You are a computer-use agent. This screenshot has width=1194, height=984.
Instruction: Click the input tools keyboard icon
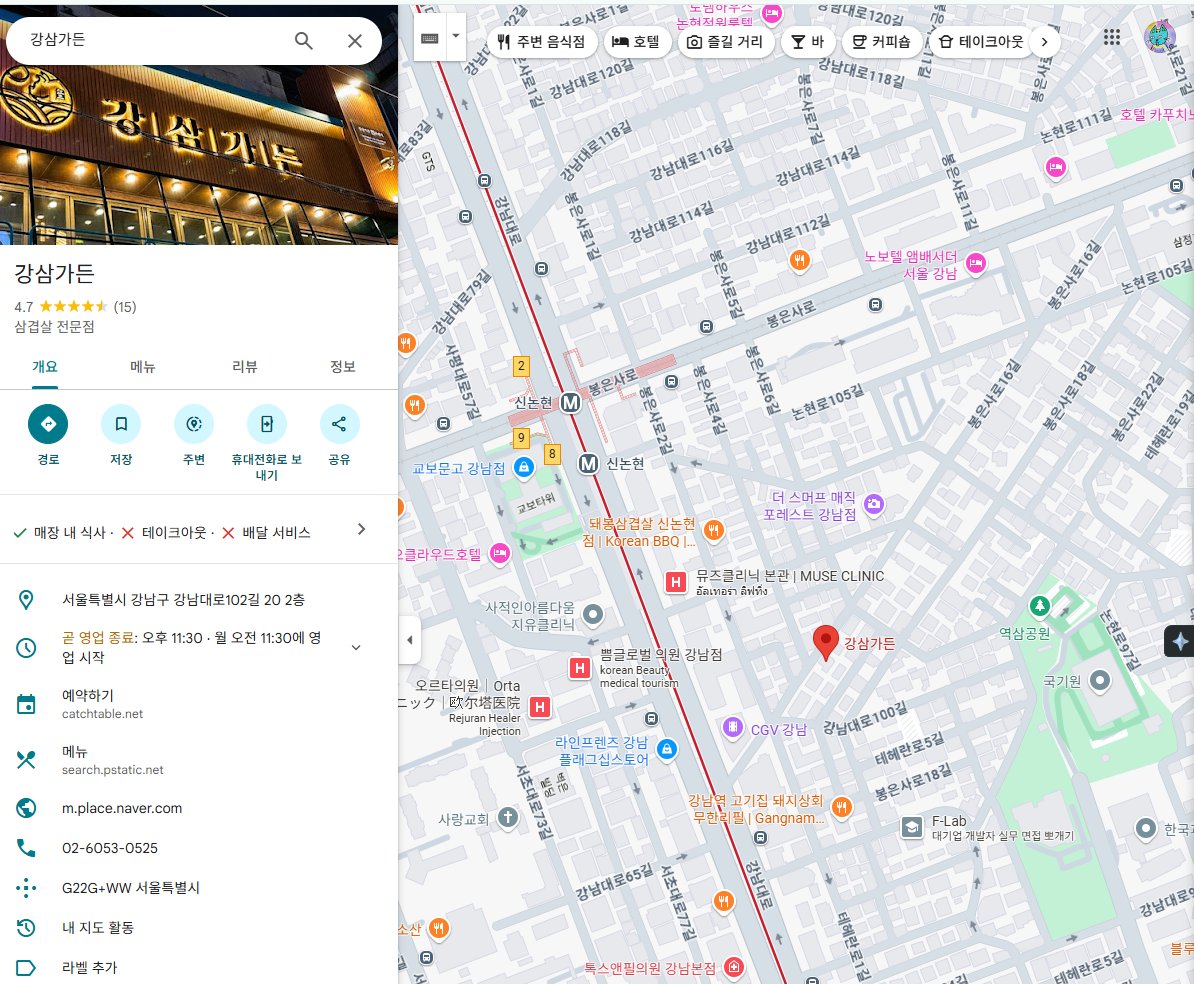(x=429, y=38)
